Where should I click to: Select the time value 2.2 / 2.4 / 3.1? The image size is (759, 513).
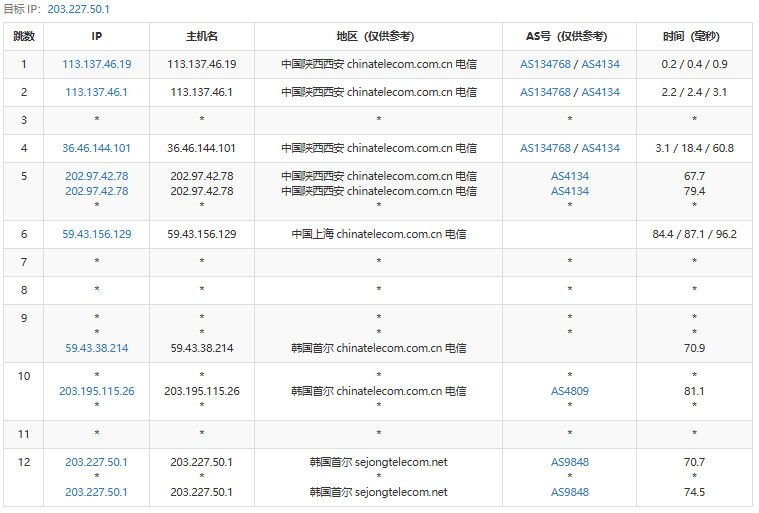point(695,92)
